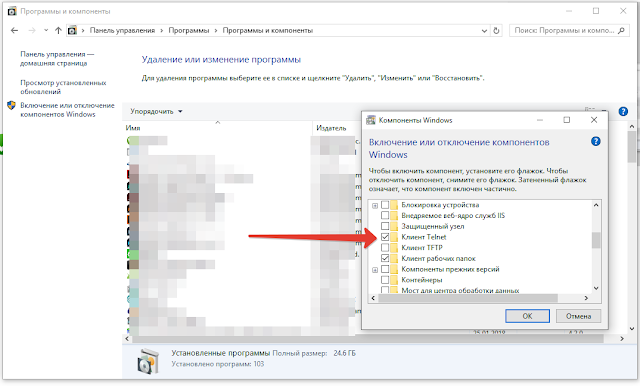The image size is (640, 386).
Task: Click Windows Components dialog title icon
Action: click(371, 120)
